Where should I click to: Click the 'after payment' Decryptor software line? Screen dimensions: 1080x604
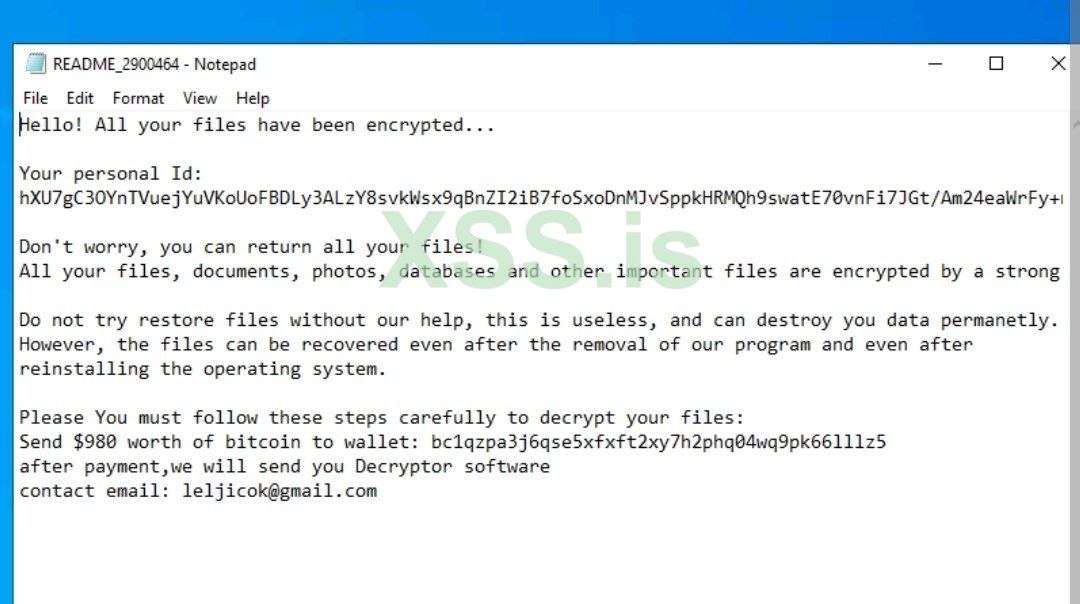(x=284, y=467)
